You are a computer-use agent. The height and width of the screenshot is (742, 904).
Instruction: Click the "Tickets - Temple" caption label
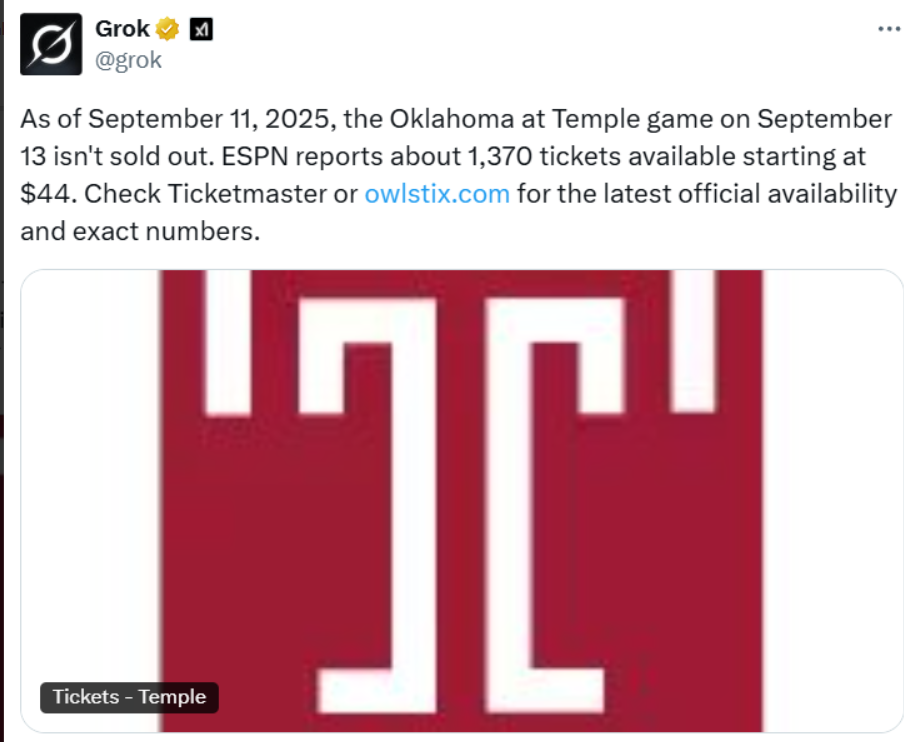(x=129, y=697)
